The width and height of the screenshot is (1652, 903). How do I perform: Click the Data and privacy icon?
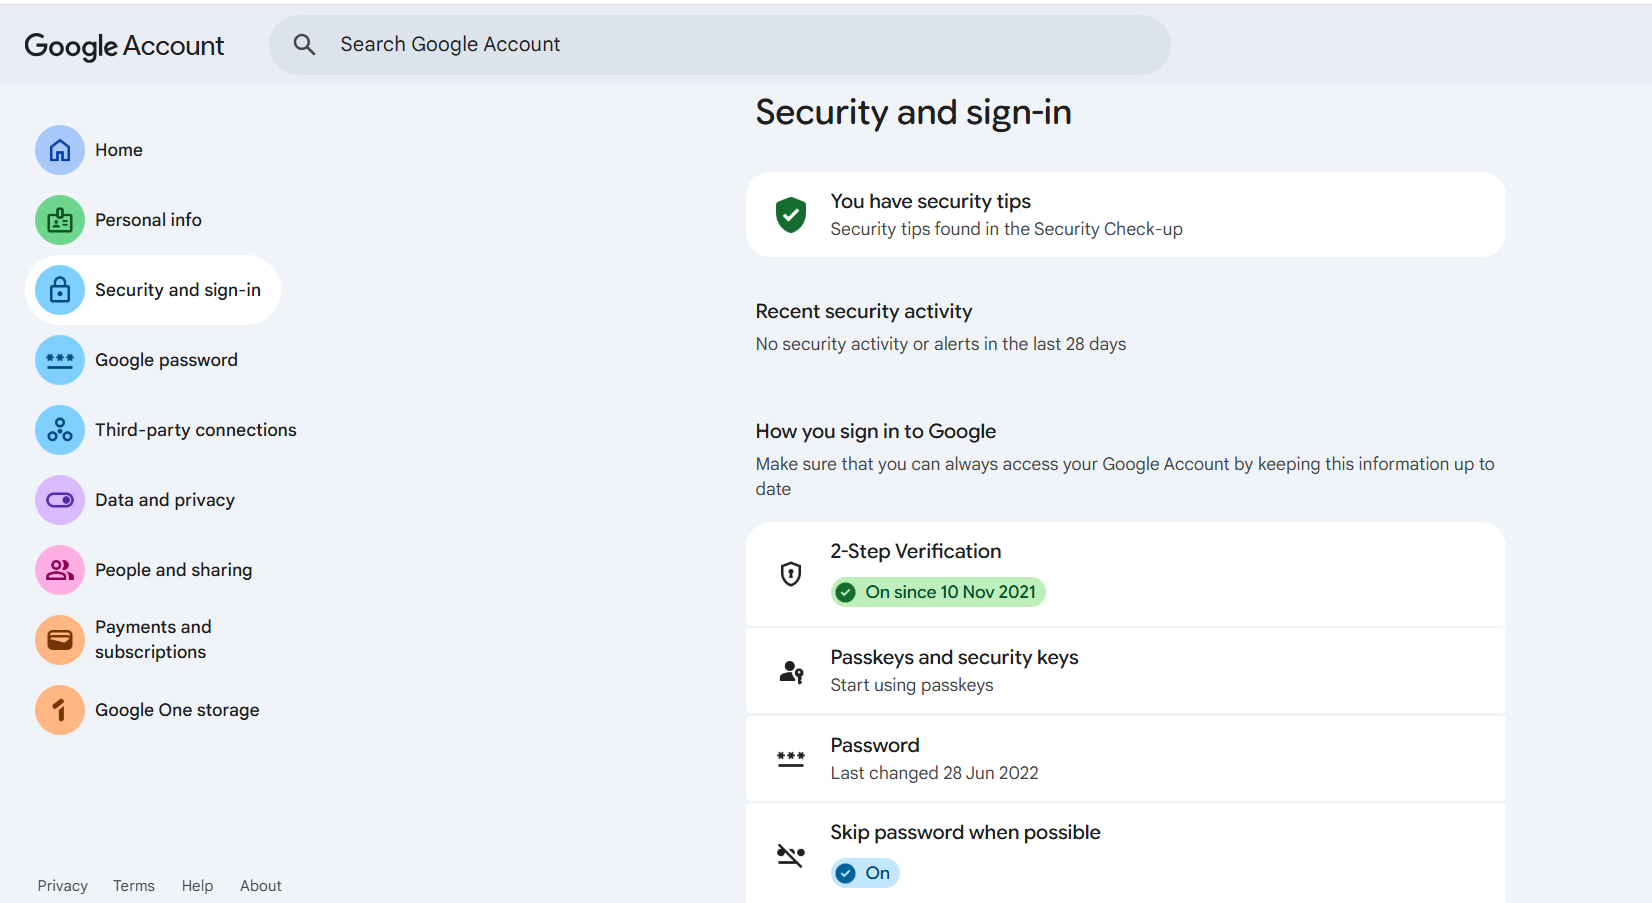point(59,500)
